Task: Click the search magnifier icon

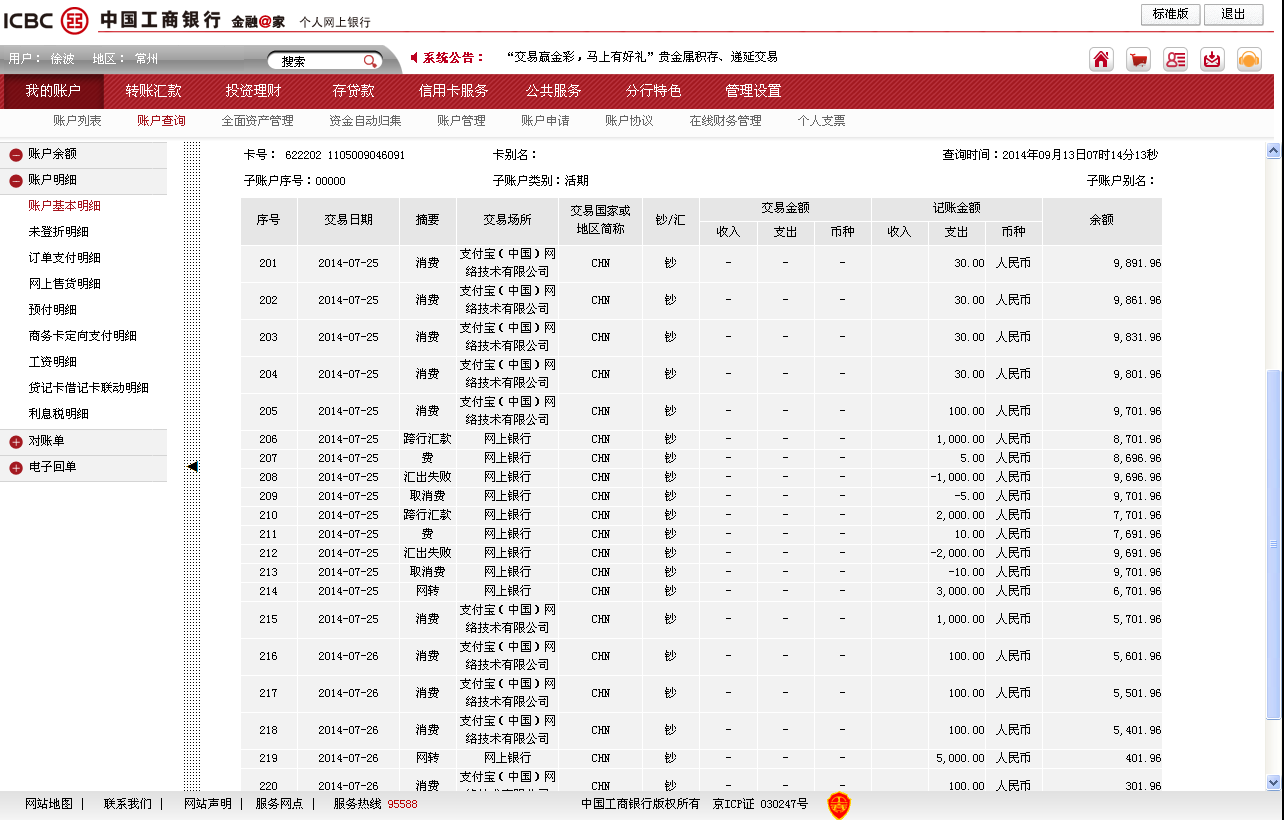Action: 370,61
